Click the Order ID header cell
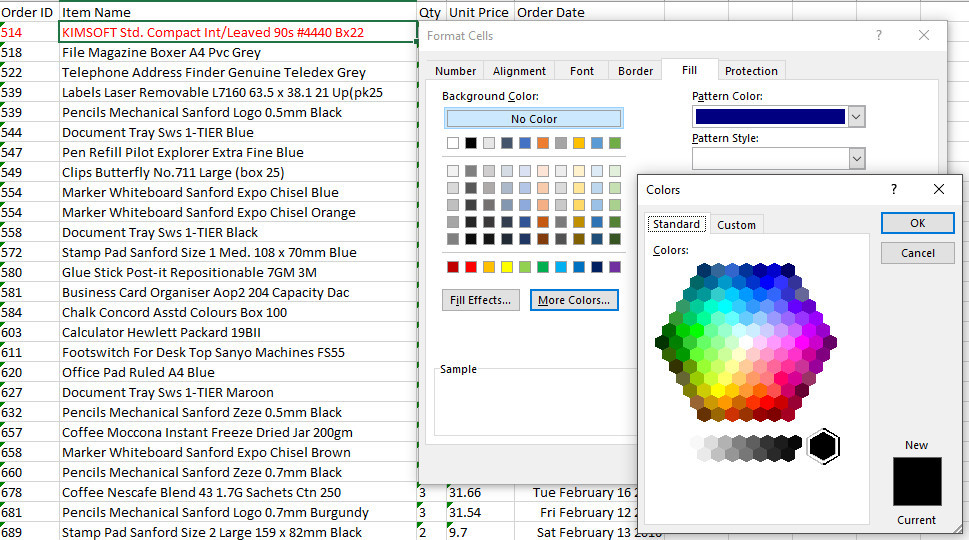 pos(29,12)
